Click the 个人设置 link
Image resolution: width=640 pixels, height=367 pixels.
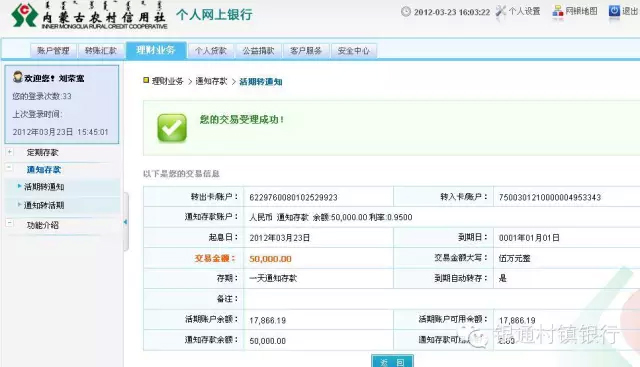tap(524, 11)
